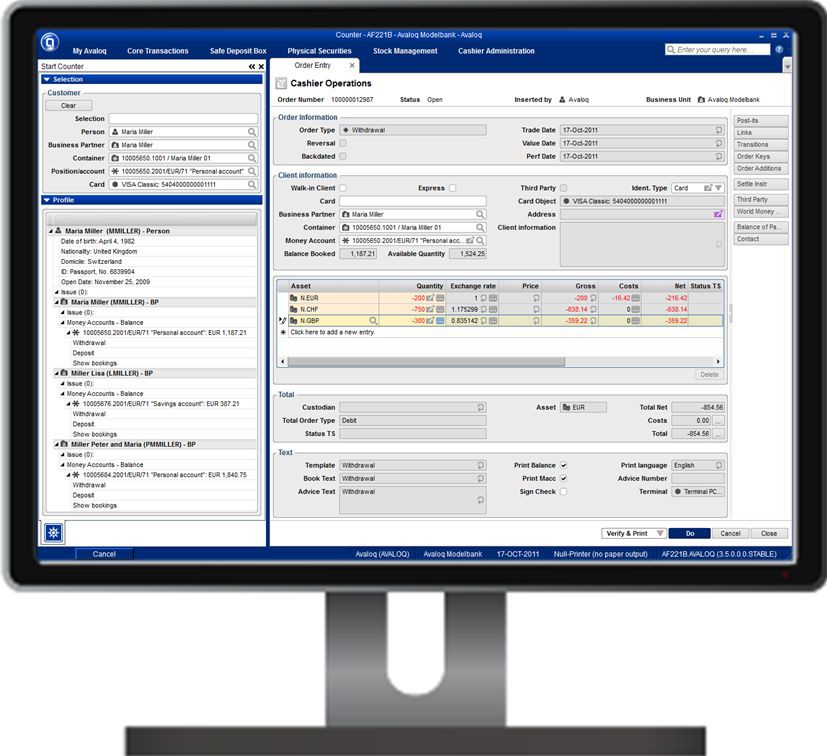Image resolution: width=827 pixels, height=756 pixels.
Task: Click the search query input field
Action: (718, 50)
